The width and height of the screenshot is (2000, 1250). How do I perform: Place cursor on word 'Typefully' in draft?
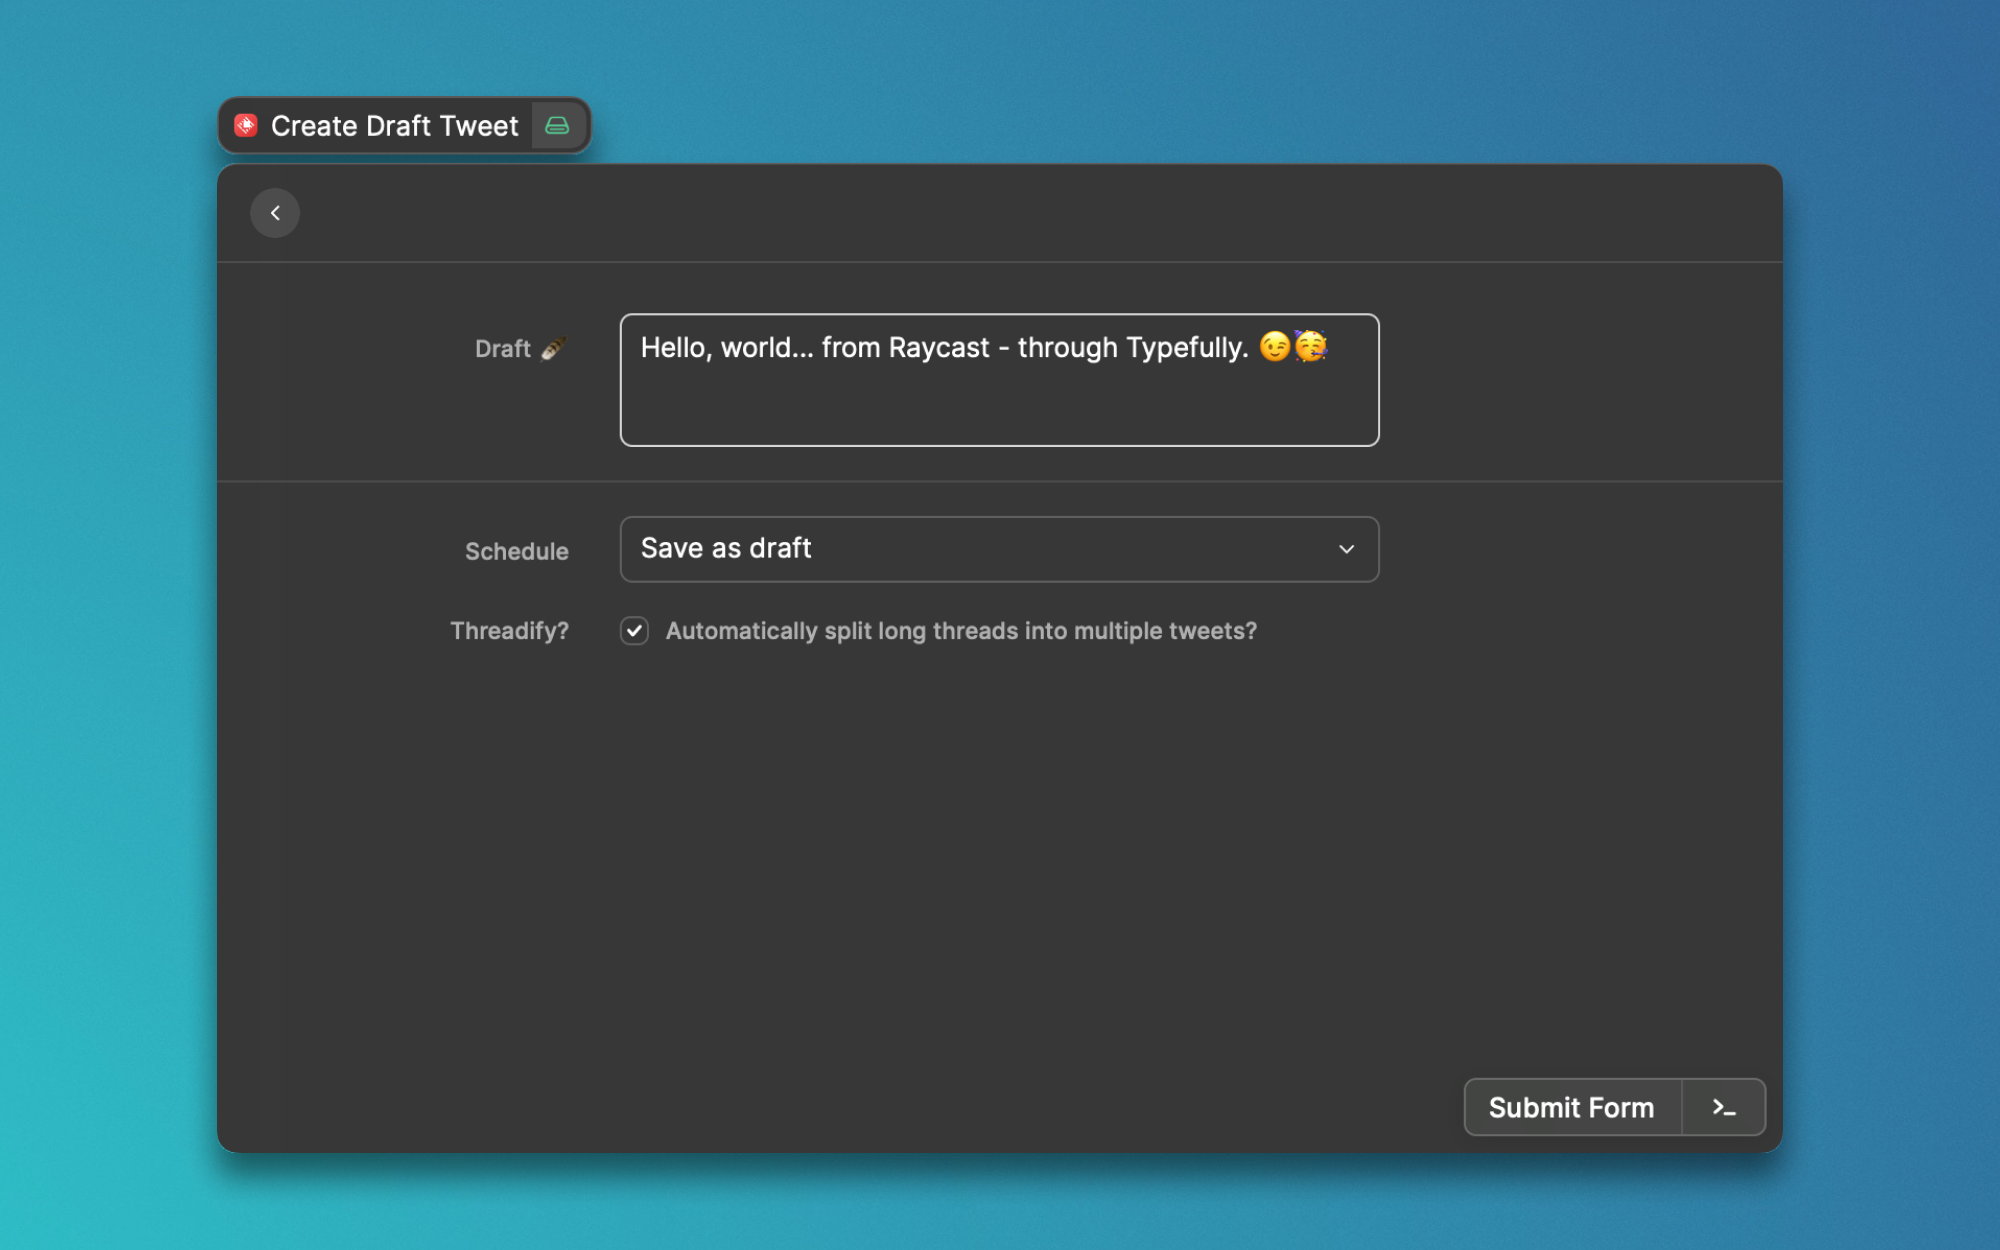1186,348
